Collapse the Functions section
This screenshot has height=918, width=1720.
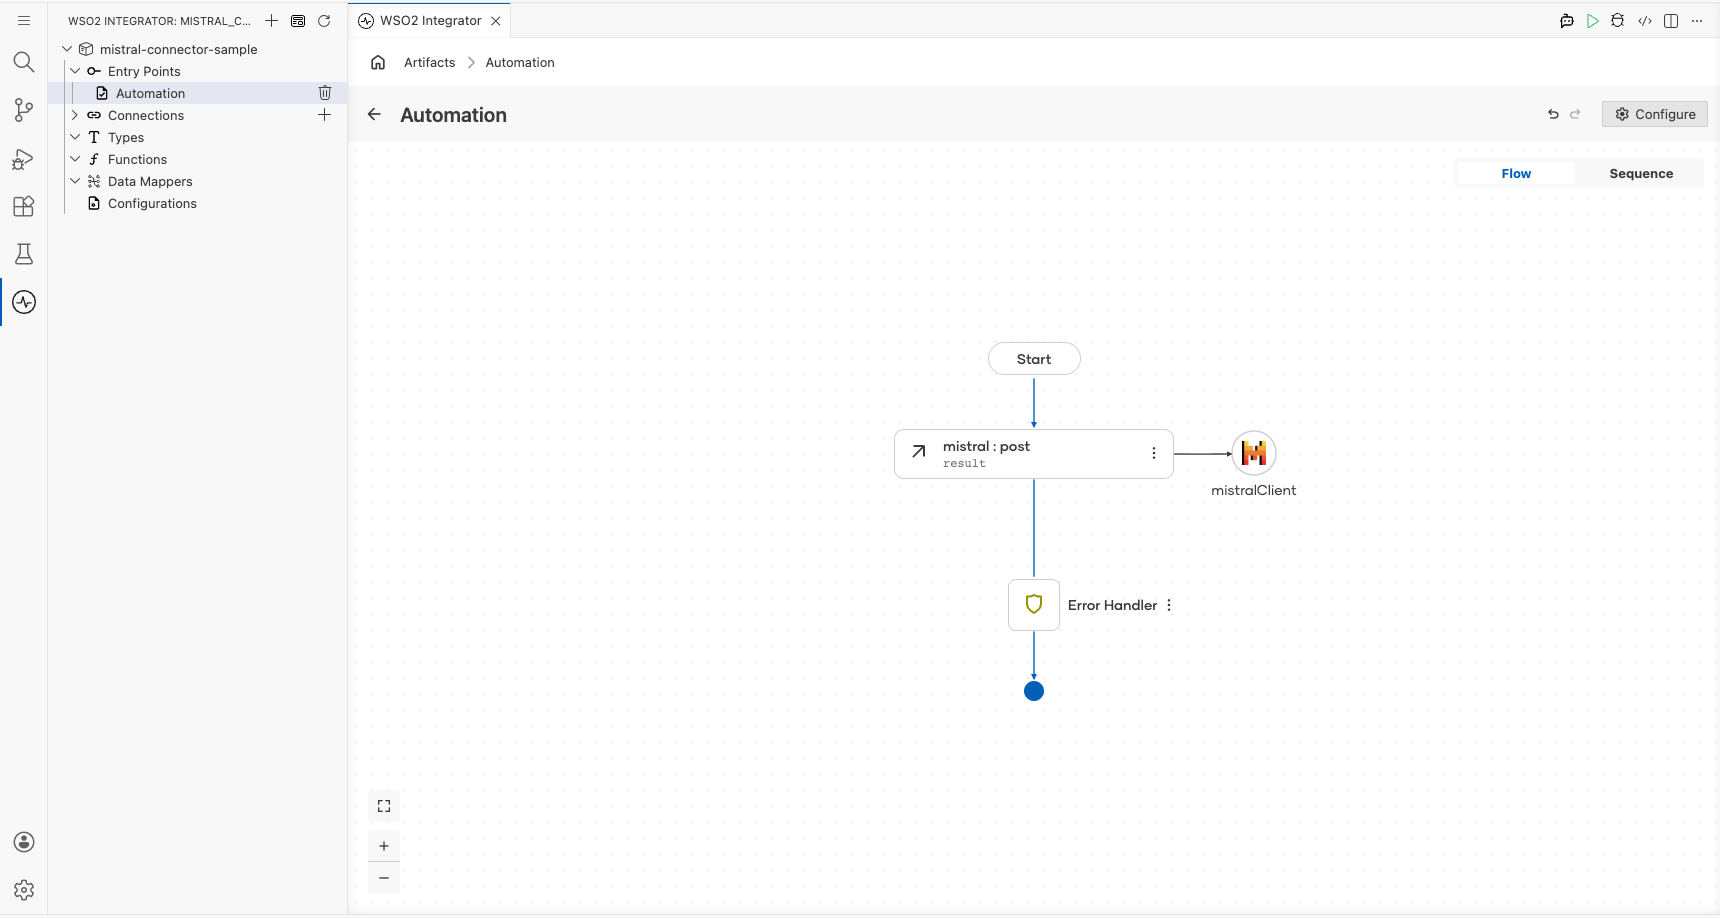75,159
